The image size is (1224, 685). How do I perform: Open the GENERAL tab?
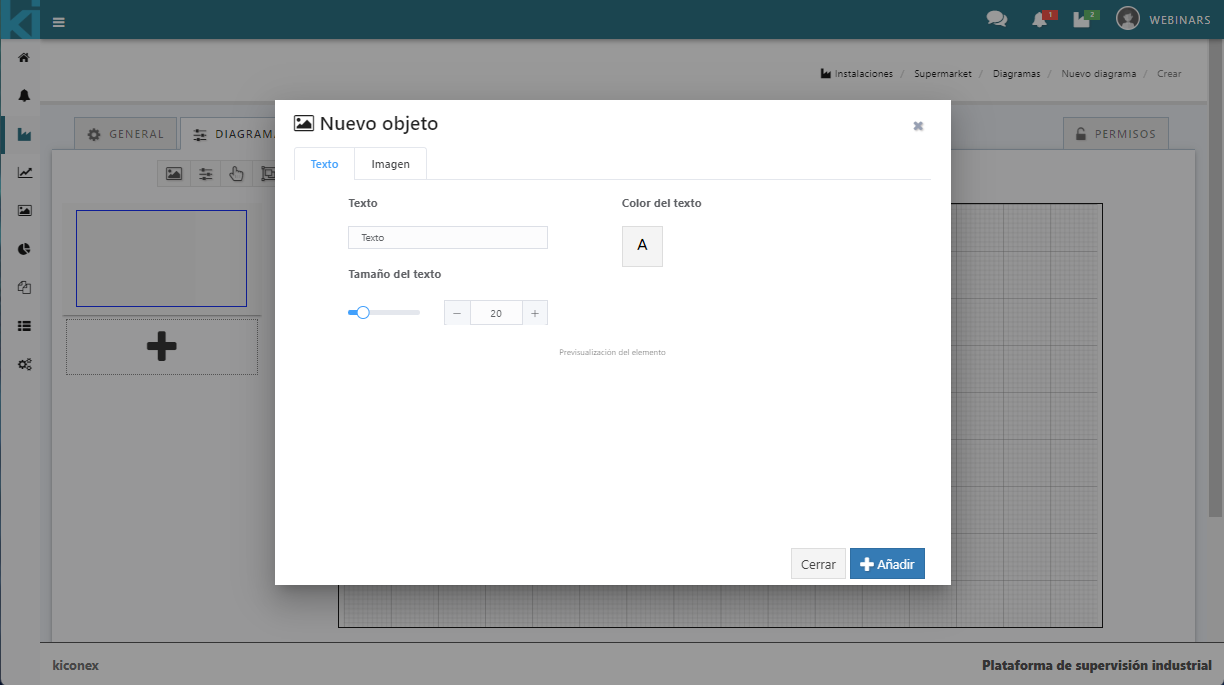126,134
